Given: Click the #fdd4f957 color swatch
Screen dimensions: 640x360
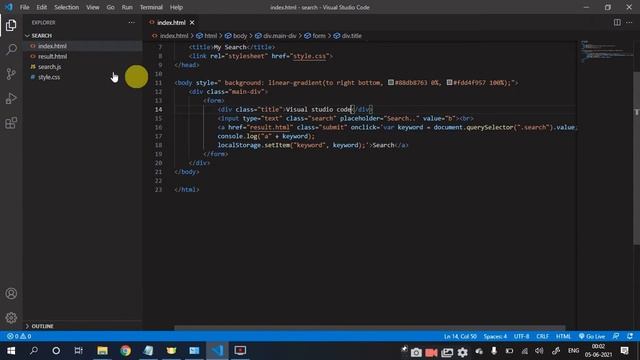Looking at the screenshot, I should [x=449, y=82].
